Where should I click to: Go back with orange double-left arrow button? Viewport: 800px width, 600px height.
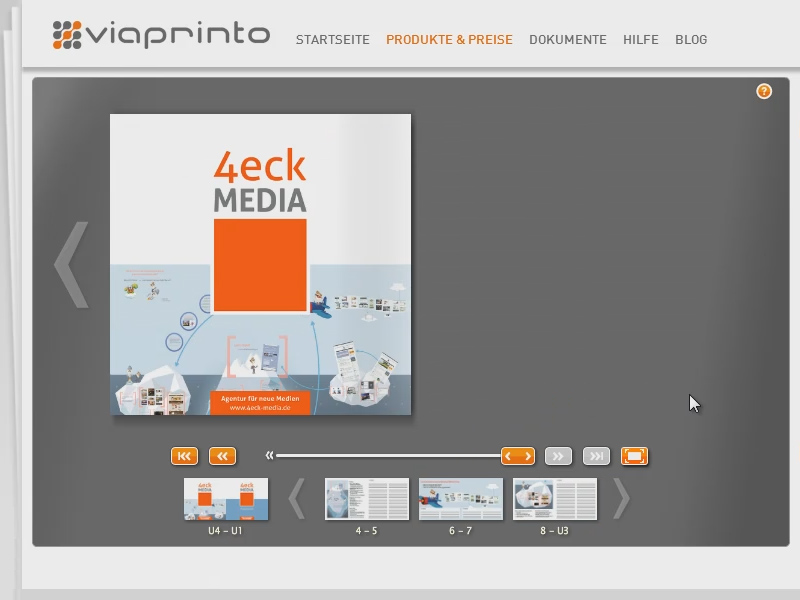tap(222, 456)
